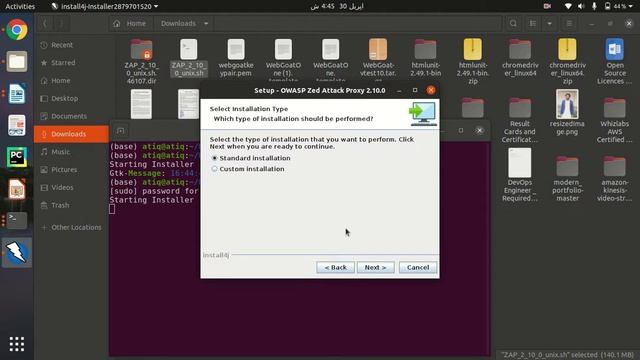Open Files app in the dock
Screen dimensions: 640x360
click(x=17, y=62)
